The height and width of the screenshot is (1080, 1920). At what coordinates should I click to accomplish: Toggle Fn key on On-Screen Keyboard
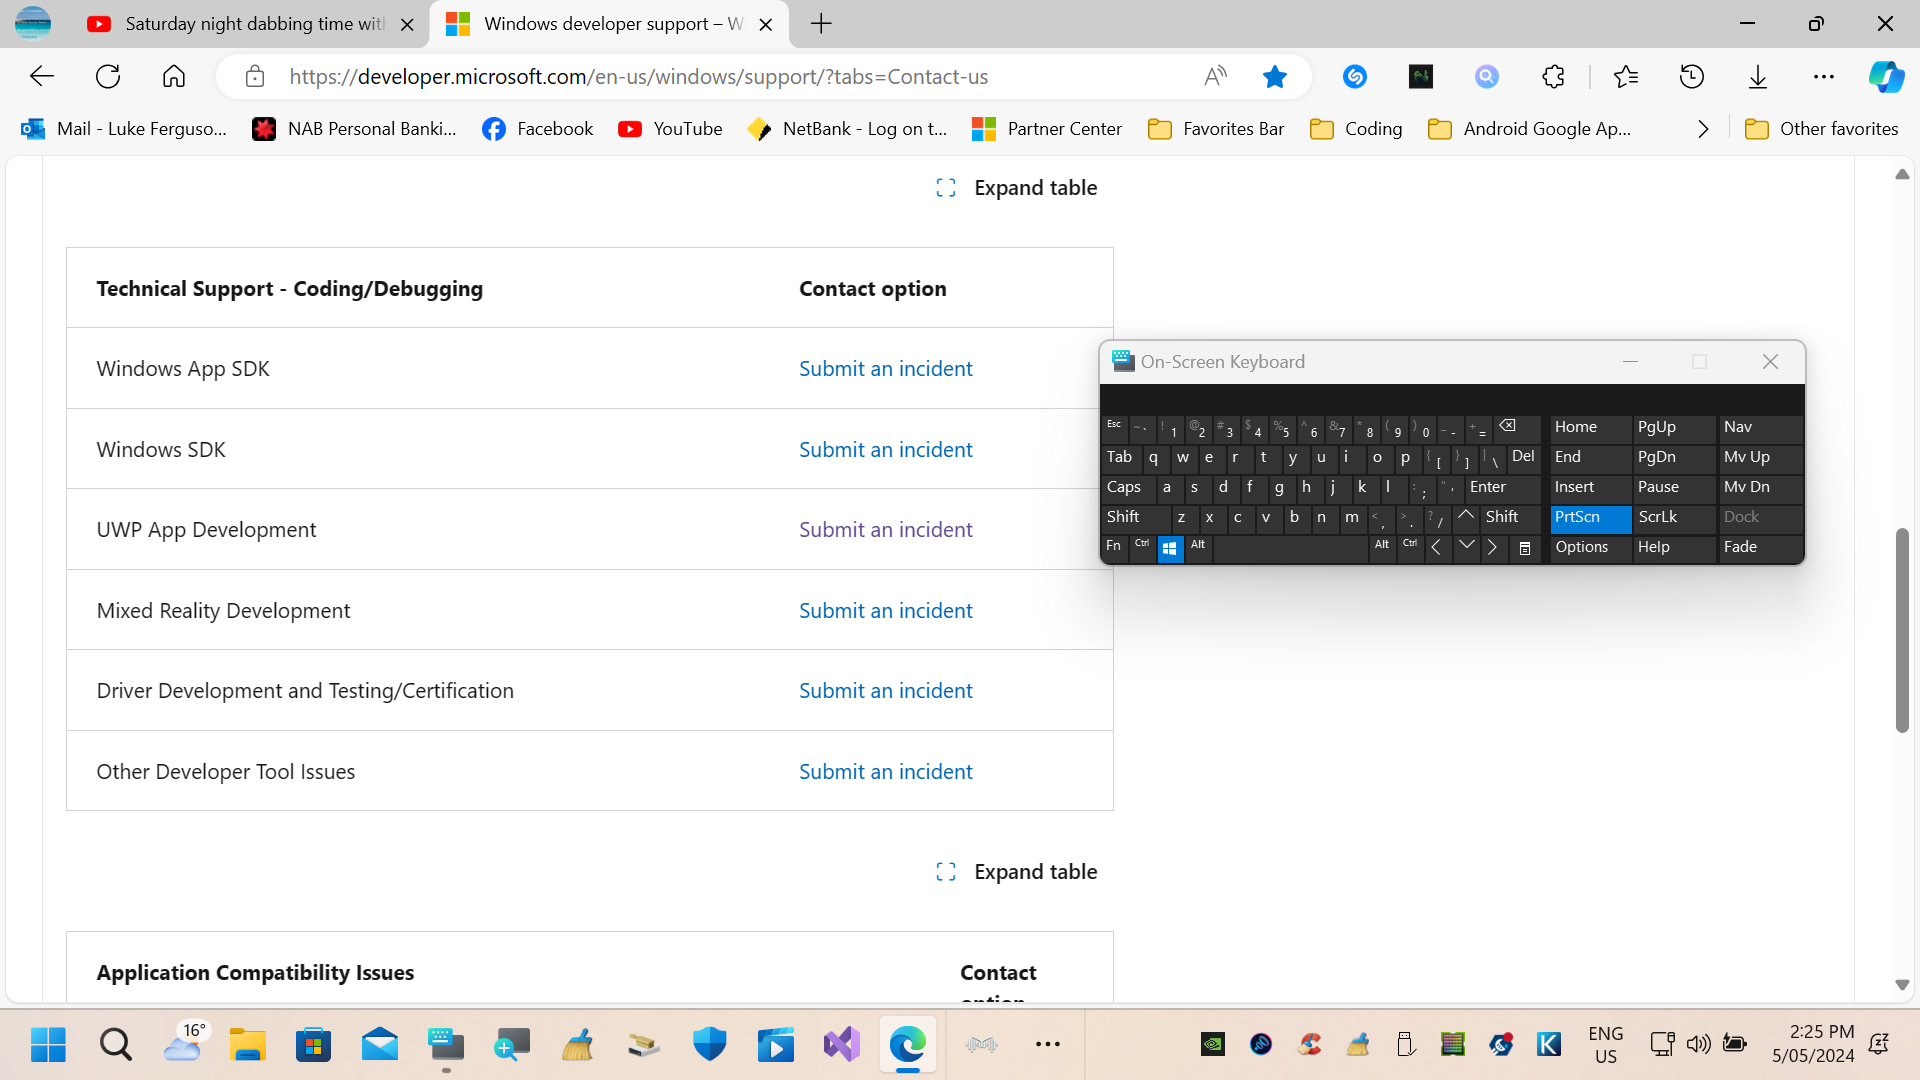pos(1114,548)
